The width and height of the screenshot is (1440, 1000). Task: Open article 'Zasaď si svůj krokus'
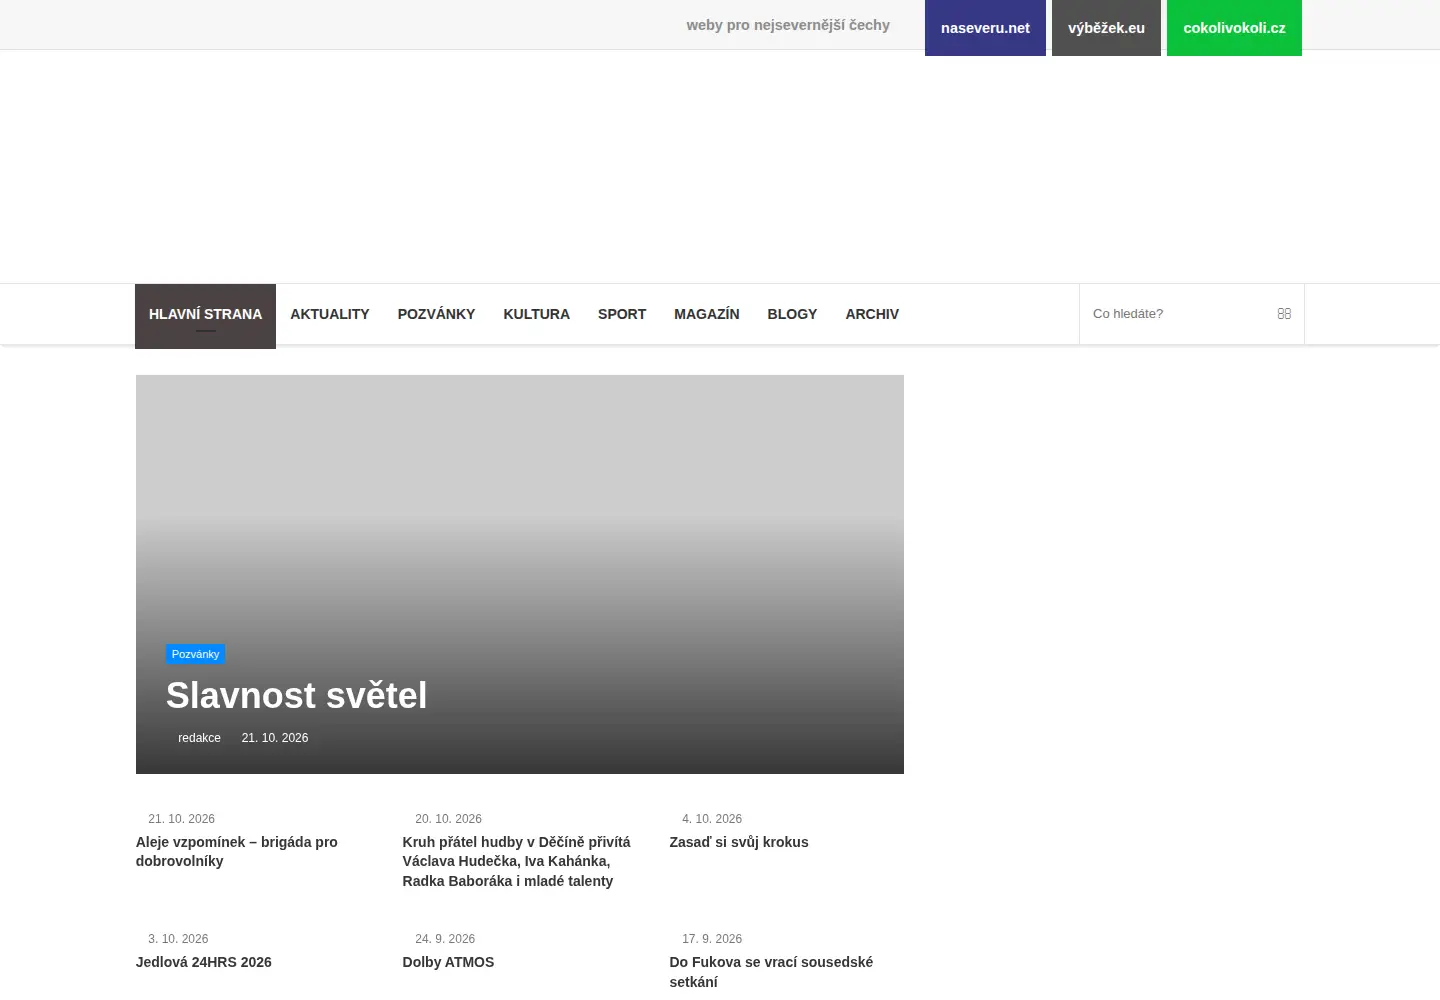pos(739,842)
